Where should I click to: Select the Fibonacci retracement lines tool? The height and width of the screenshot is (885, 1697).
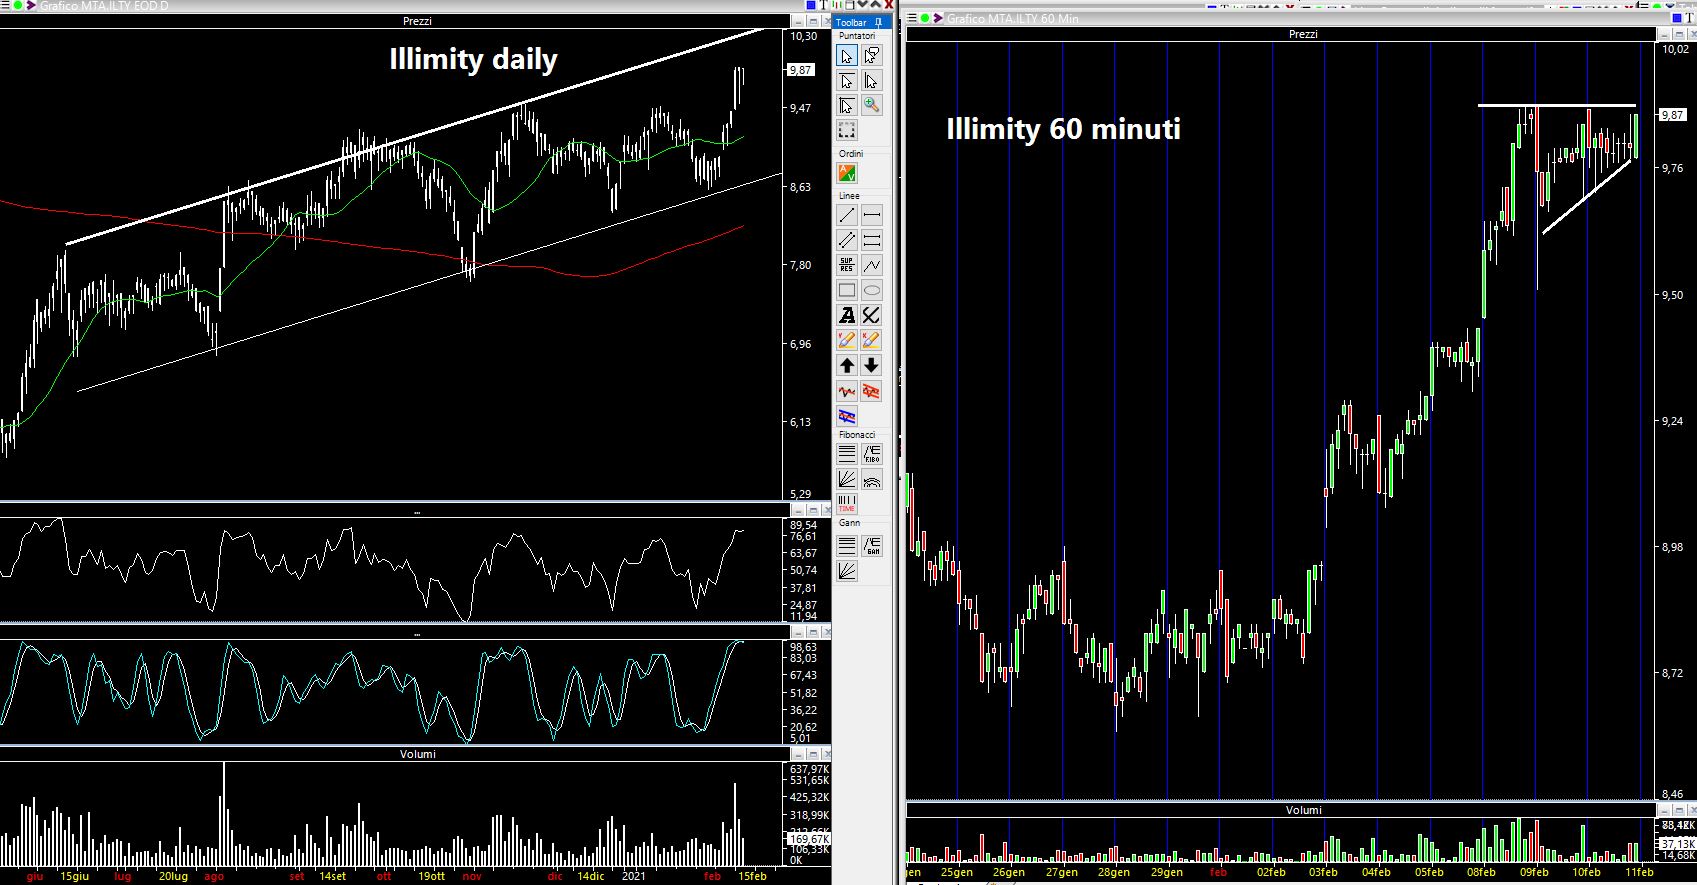(847, 454)
